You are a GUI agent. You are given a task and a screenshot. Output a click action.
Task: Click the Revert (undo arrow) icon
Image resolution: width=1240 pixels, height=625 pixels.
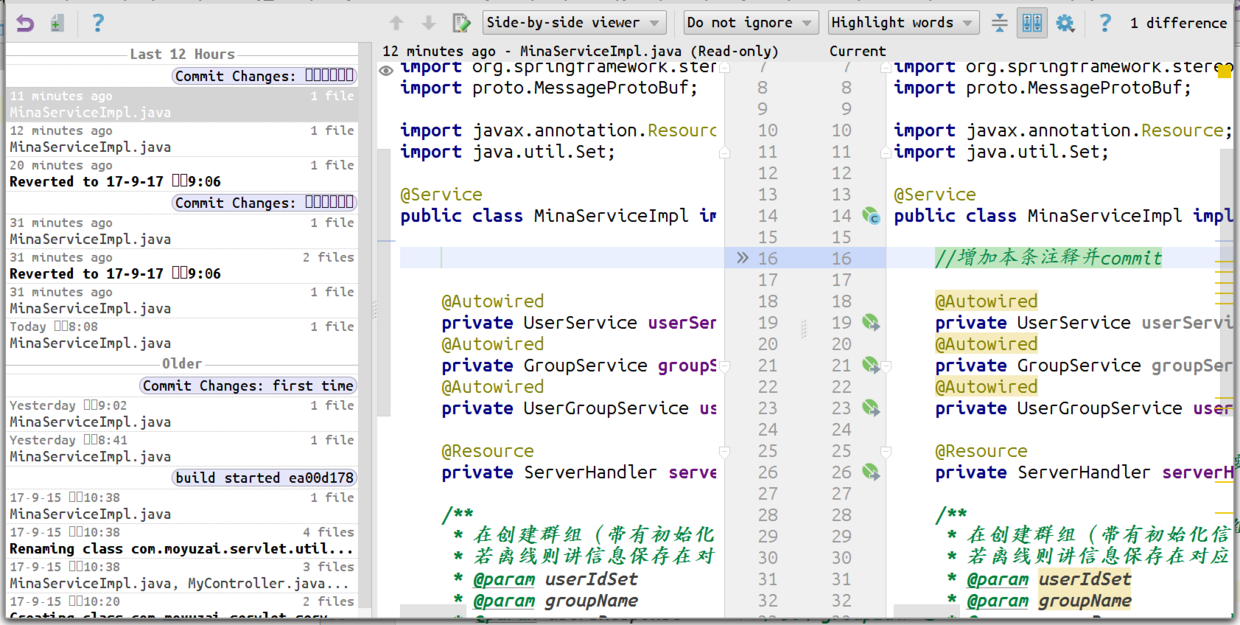coord(25,23)
